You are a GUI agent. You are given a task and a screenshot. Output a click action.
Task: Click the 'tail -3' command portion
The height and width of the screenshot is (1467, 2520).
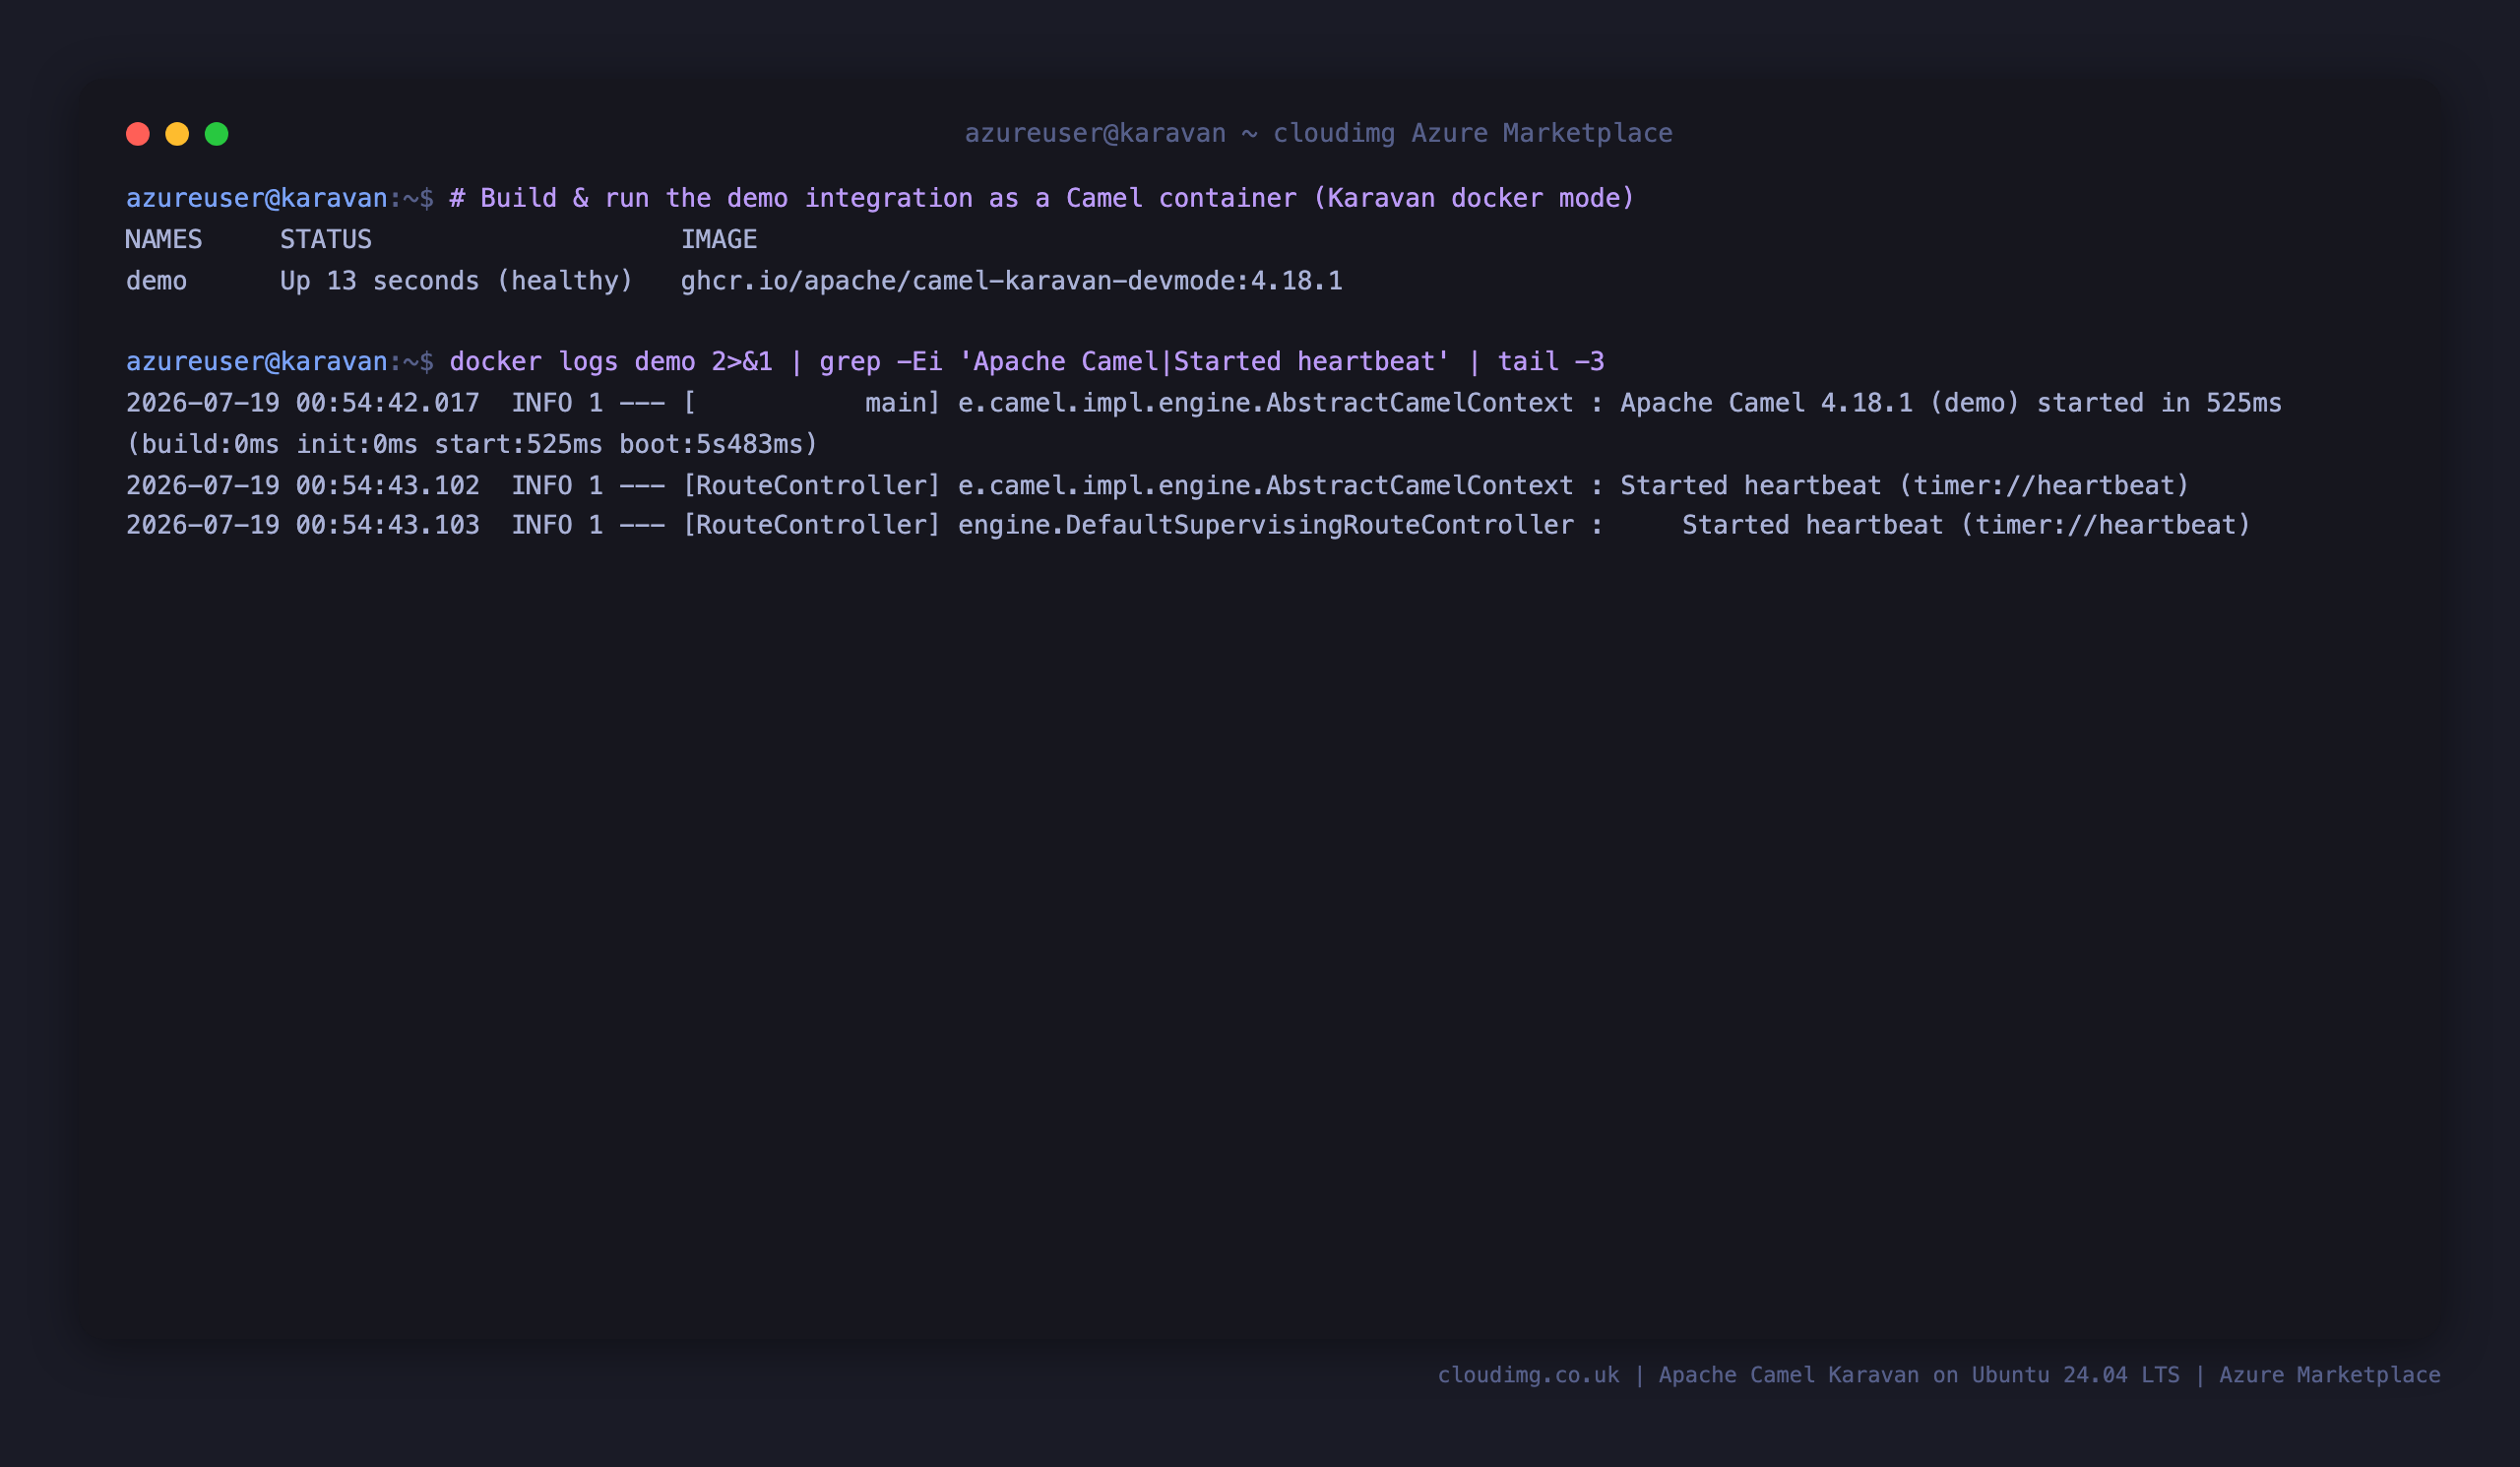1551,361
